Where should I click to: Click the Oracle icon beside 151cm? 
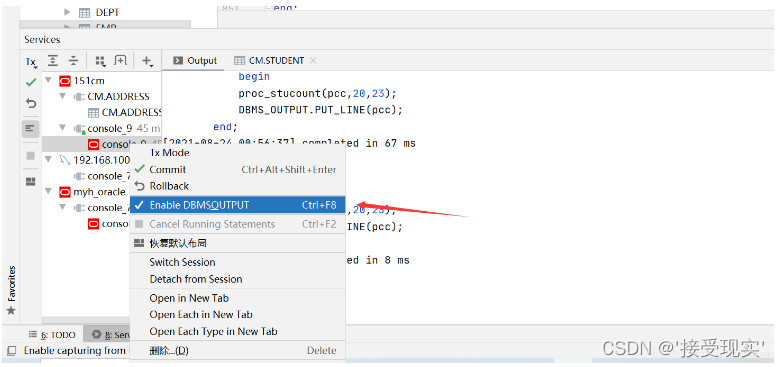click(65, 80)
